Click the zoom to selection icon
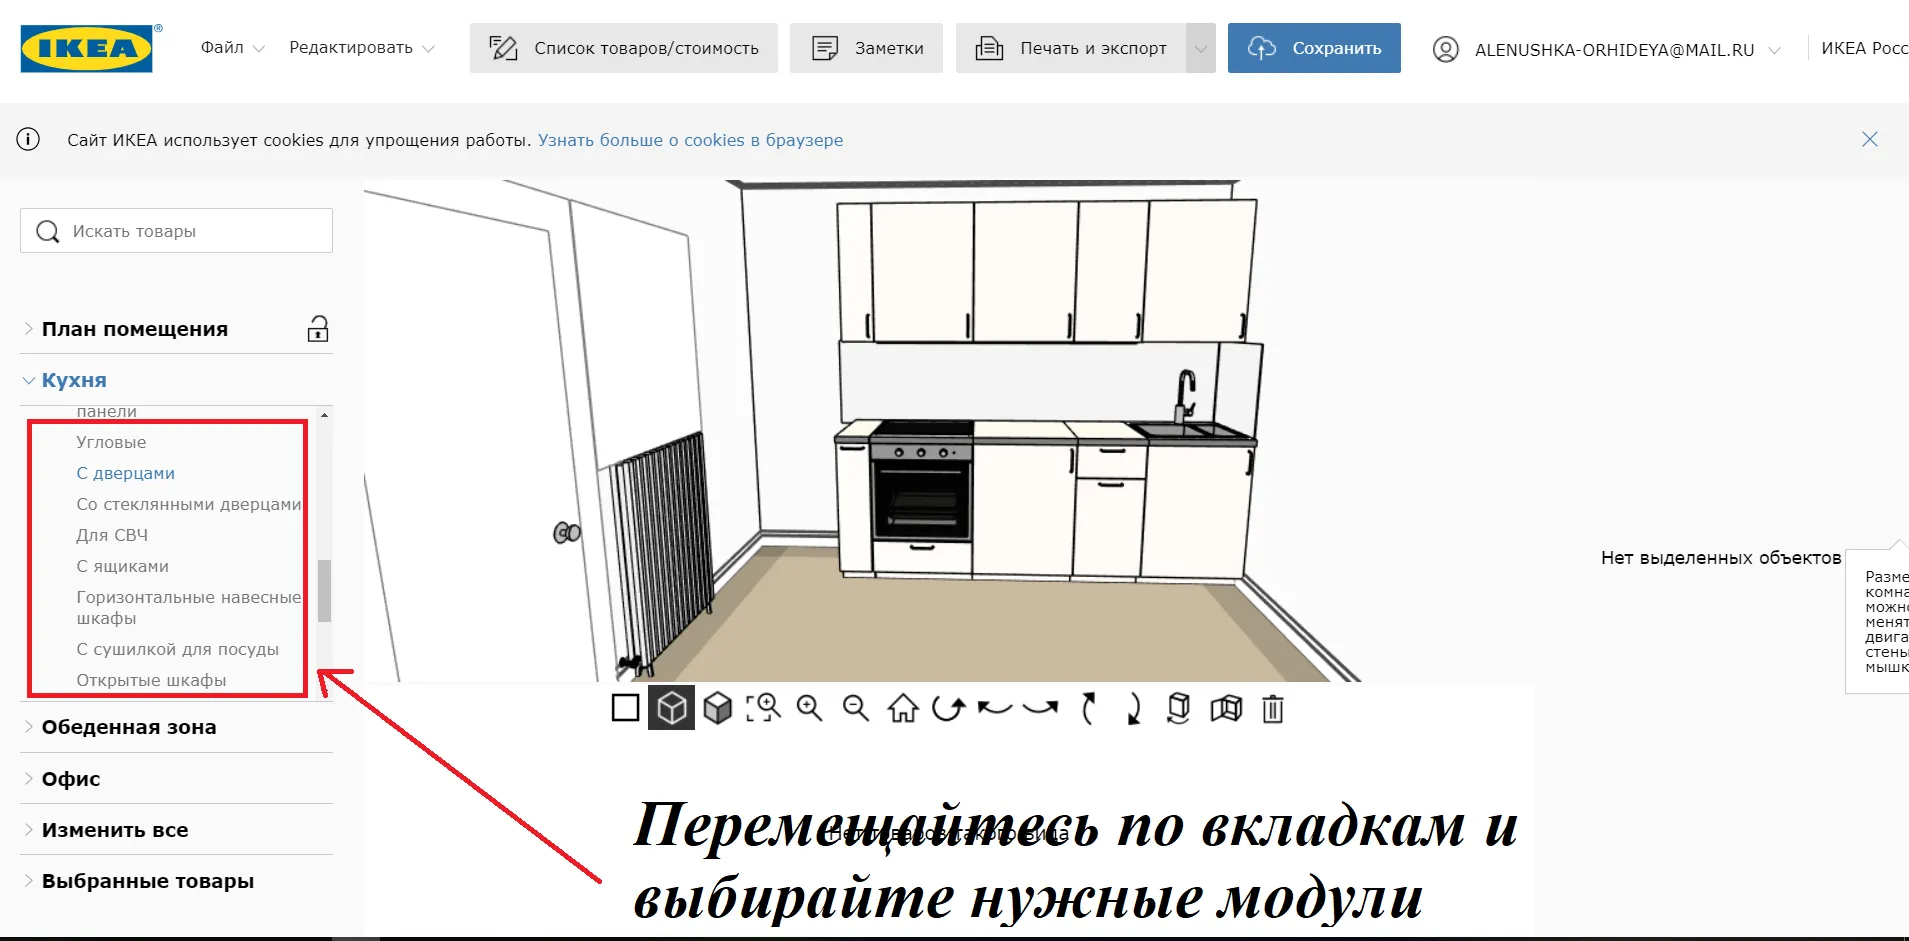This screenshot has width=1909, height=941. (764, 708)
